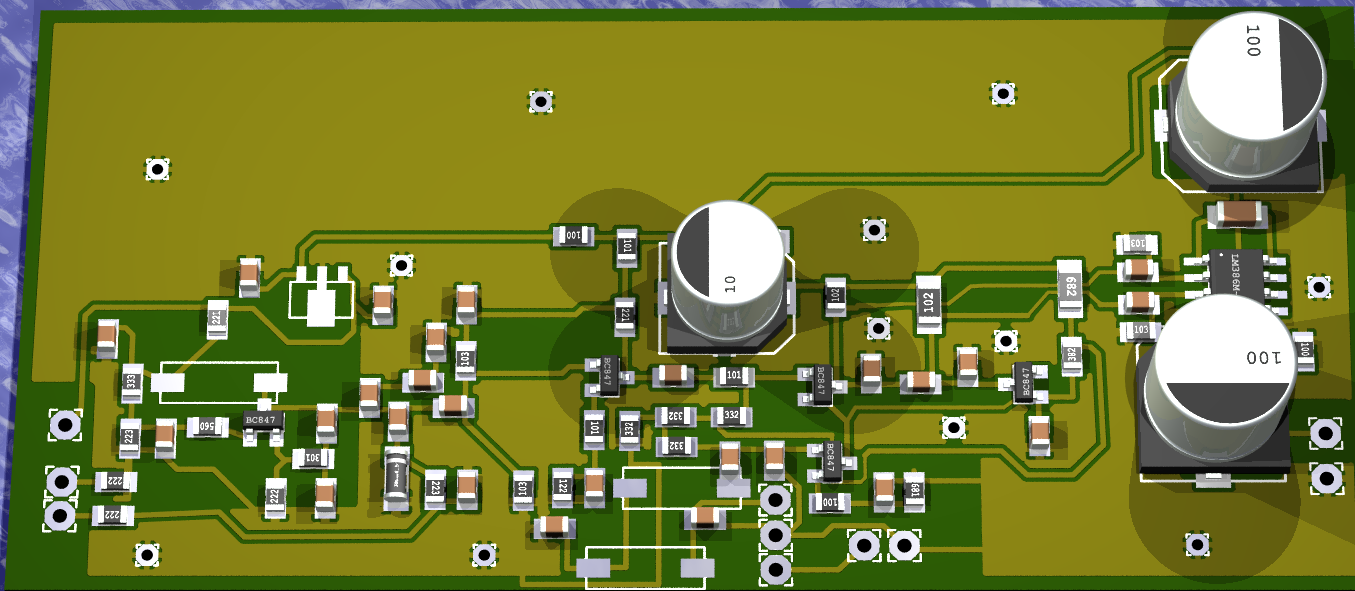Select the resistor labeled 301
Image resolution: width=1355 pixels, height=591 pixels.
pos(311,458)
